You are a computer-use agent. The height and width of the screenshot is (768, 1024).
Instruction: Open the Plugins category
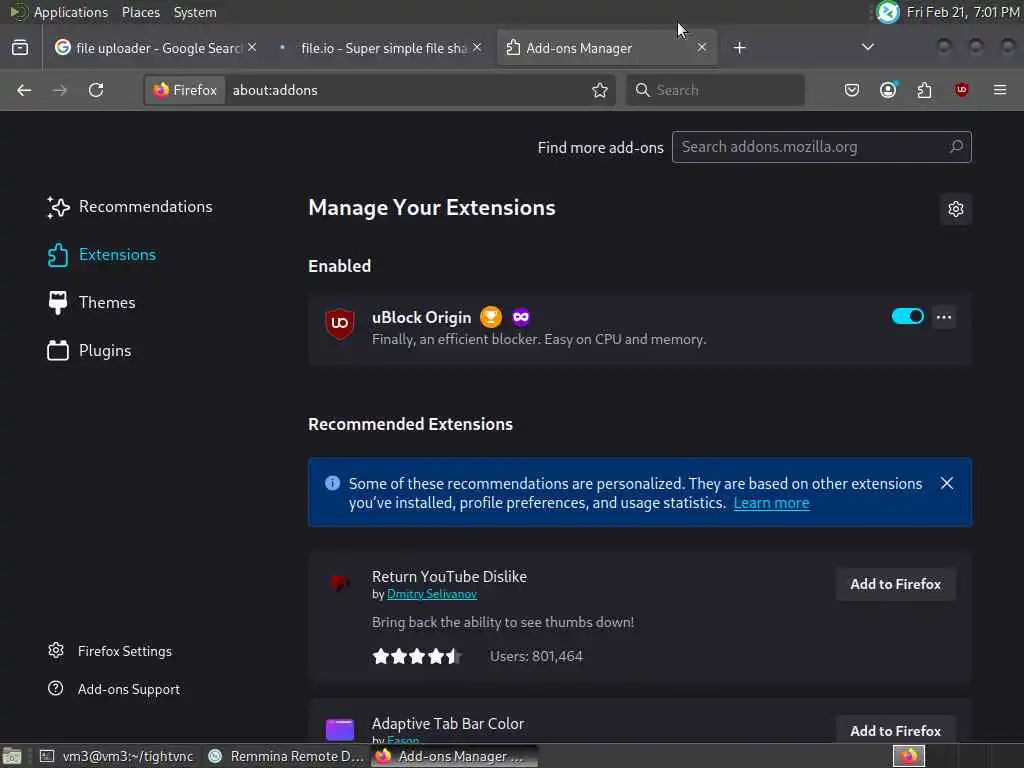pyautogui.click(x=89, y=351)
